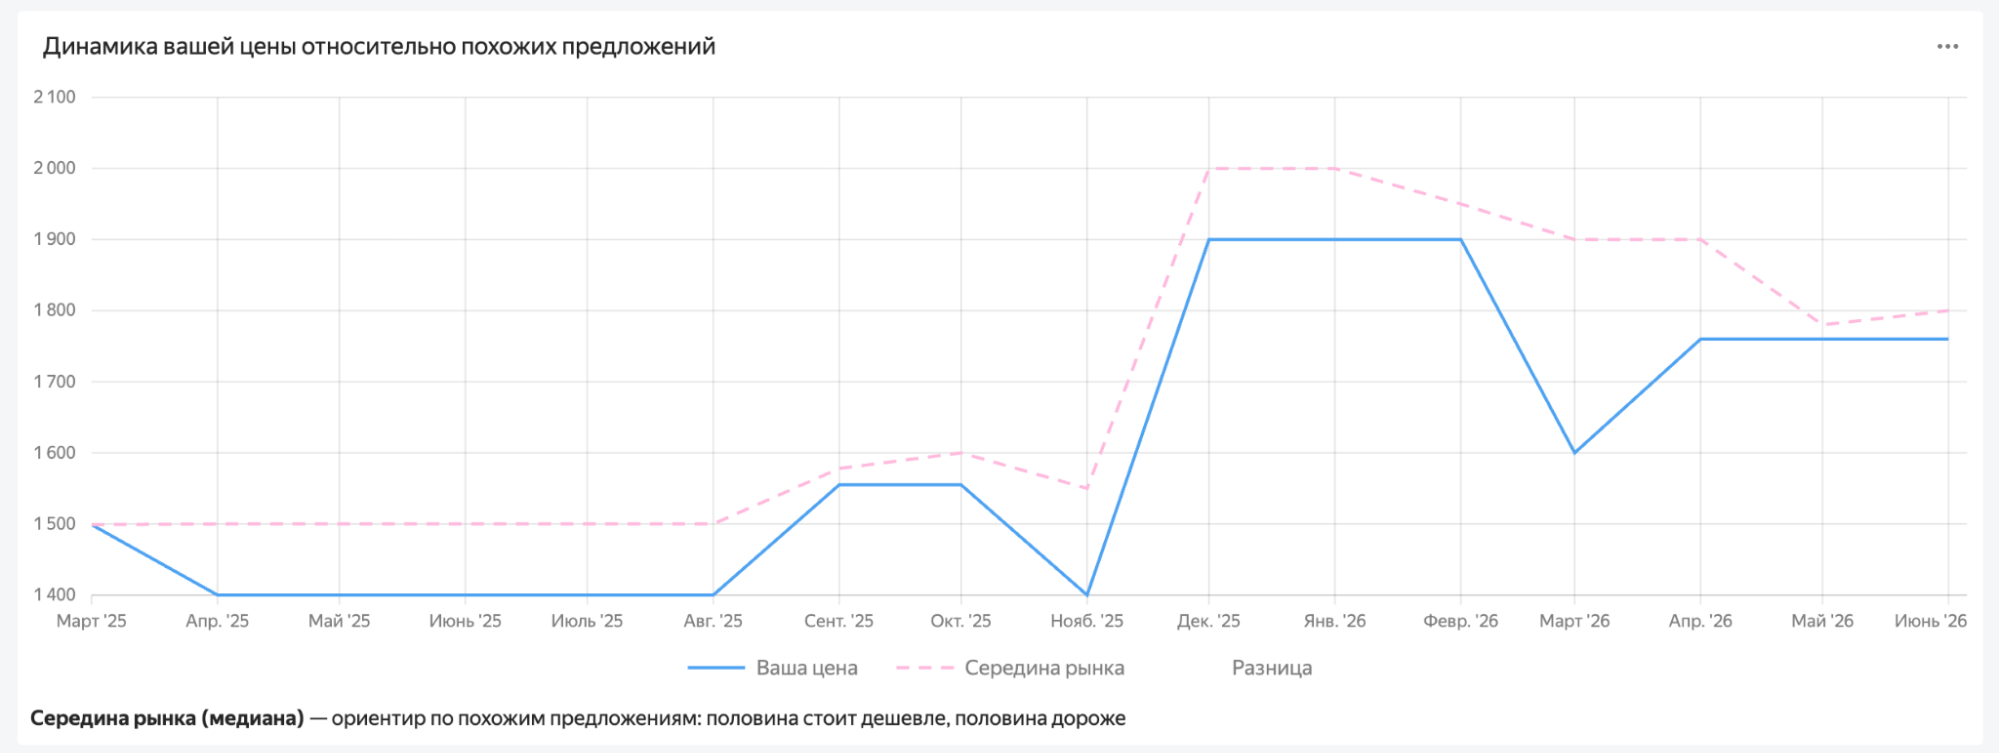The width and height of the screenshot is (1999, 753).
Task: Toggle the 'Разница' legend item
Action: (x=1271, y=668)
